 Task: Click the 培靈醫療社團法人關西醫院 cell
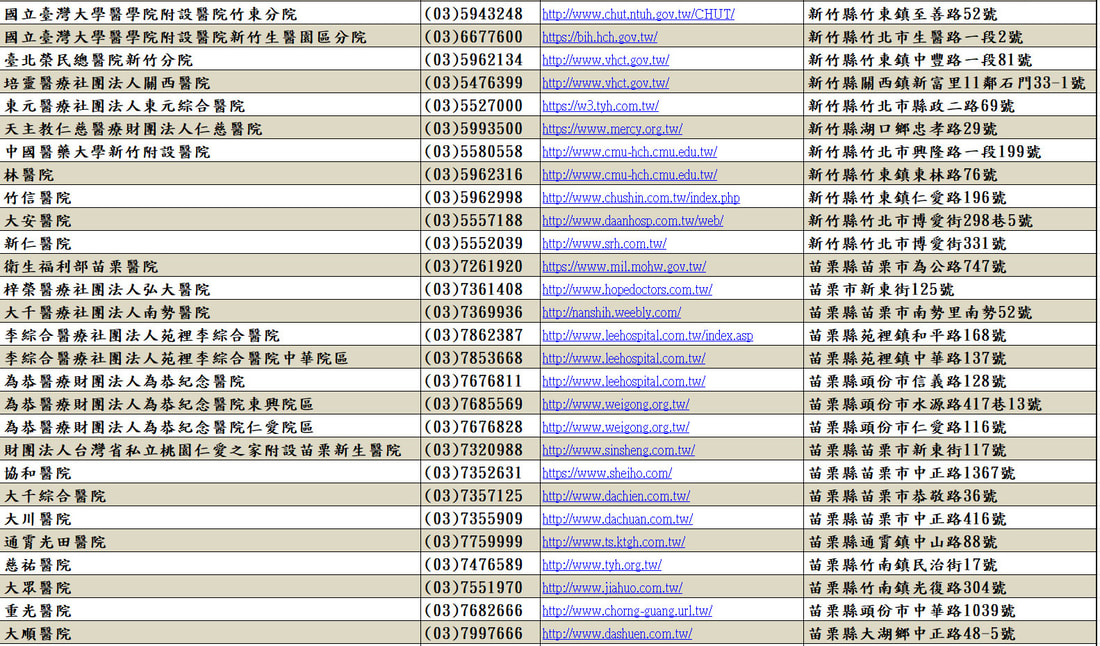[210, 83]
